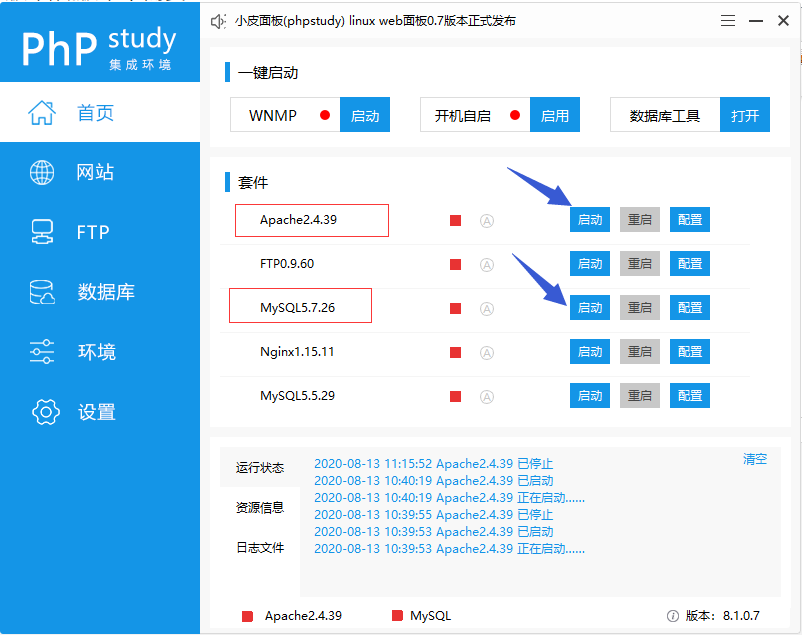Open the 环境 environment menu item

[x=100, y=352]
